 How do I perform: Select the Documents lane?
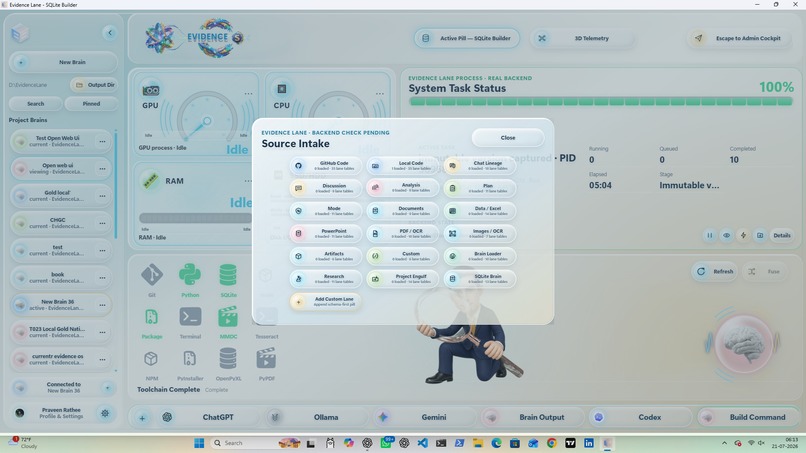tap(402, 211)
